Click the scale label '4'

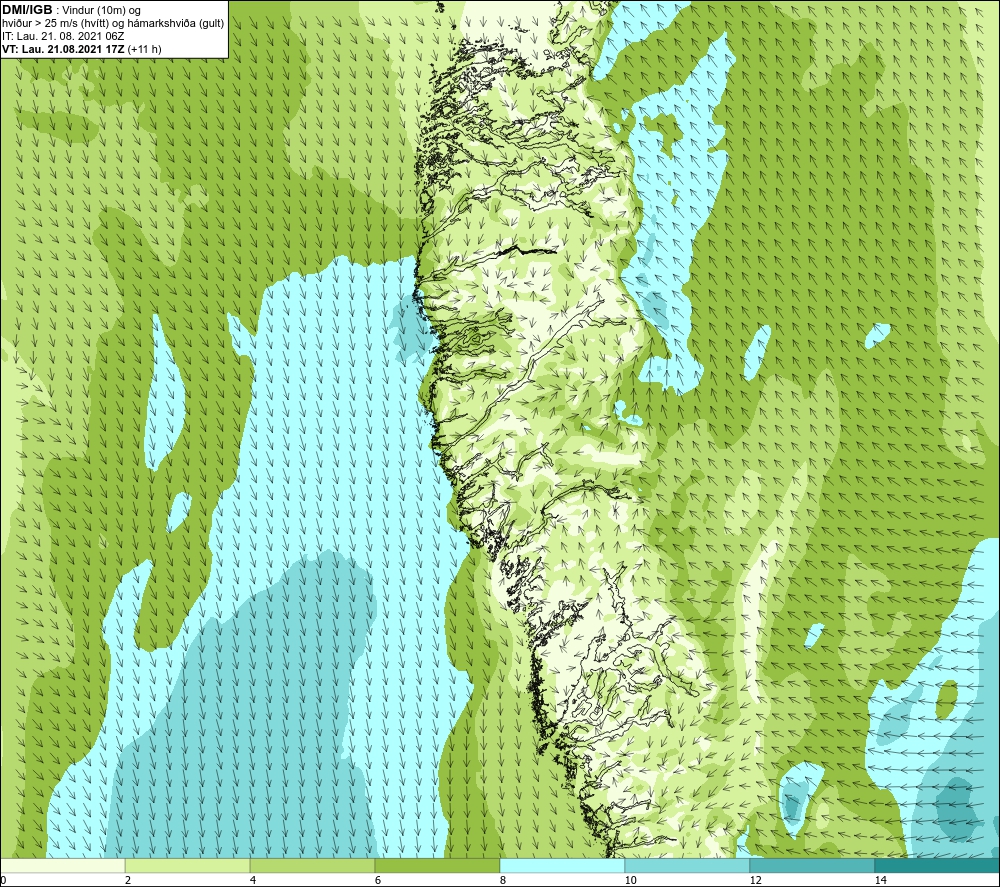(253, 881)
